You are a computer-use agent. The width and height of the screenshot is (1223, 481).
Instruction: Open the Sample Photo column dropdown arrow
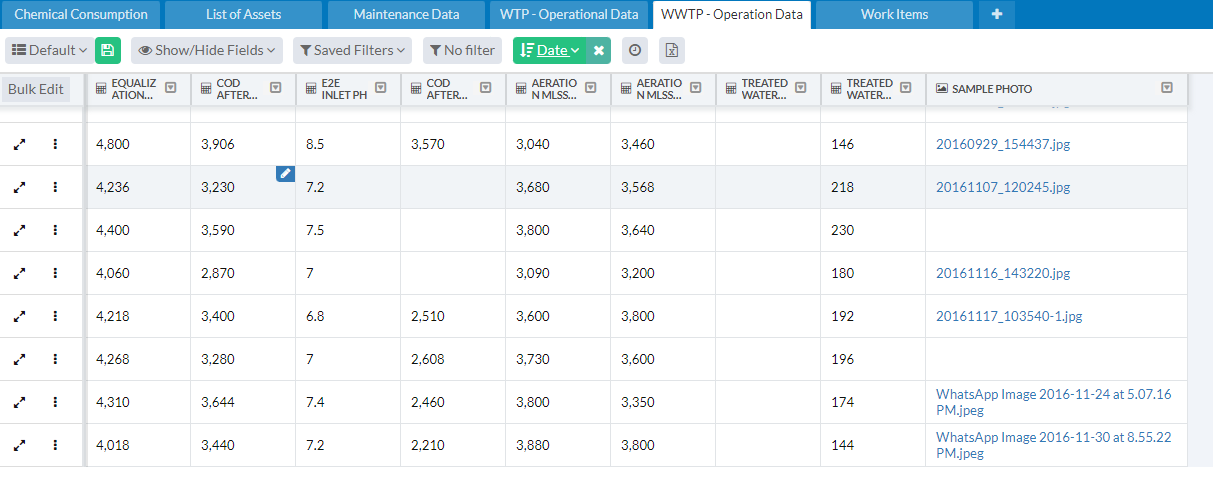(1166, 88)
